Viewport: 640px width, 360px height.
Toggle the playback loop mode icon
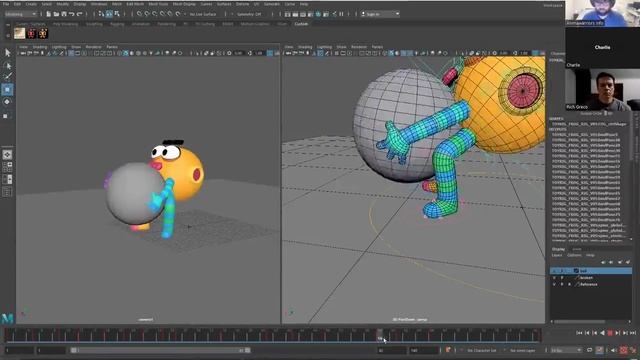tap(589, 350)
